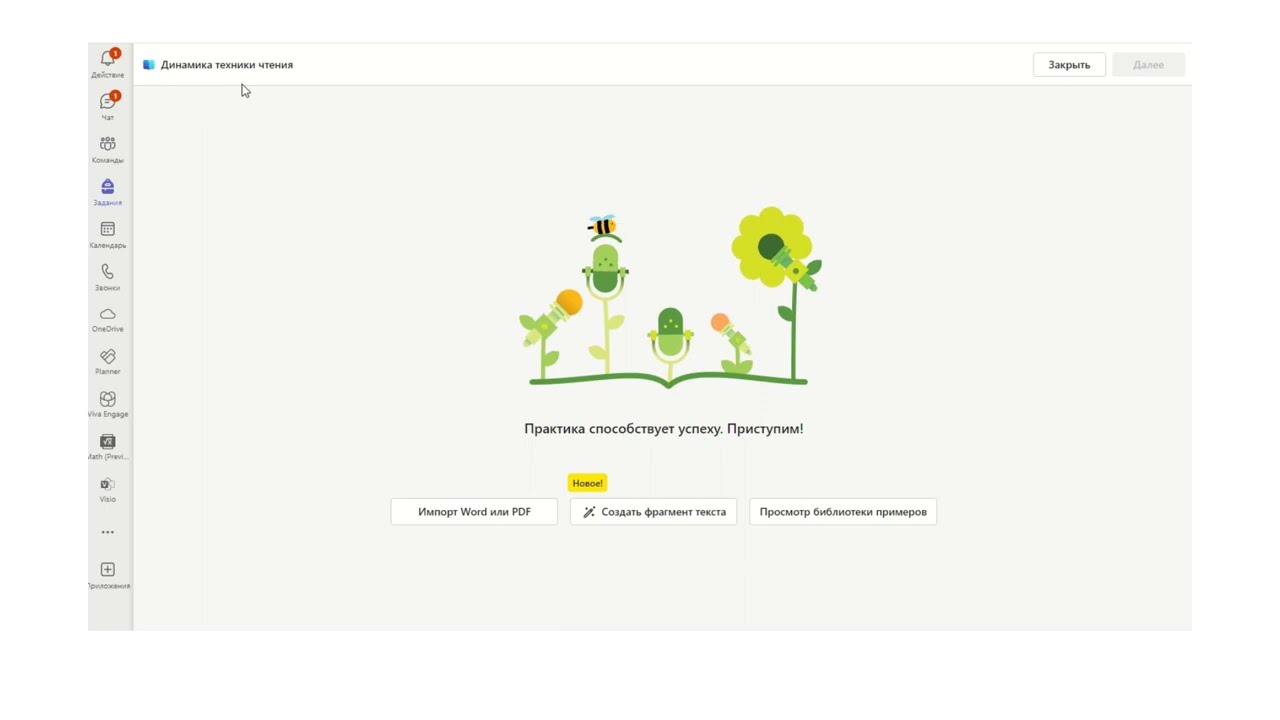This screenshot has width=1280, height=720.
Task: Open Просмотр библиотеки примеров
Action: (x=843, y=512)
